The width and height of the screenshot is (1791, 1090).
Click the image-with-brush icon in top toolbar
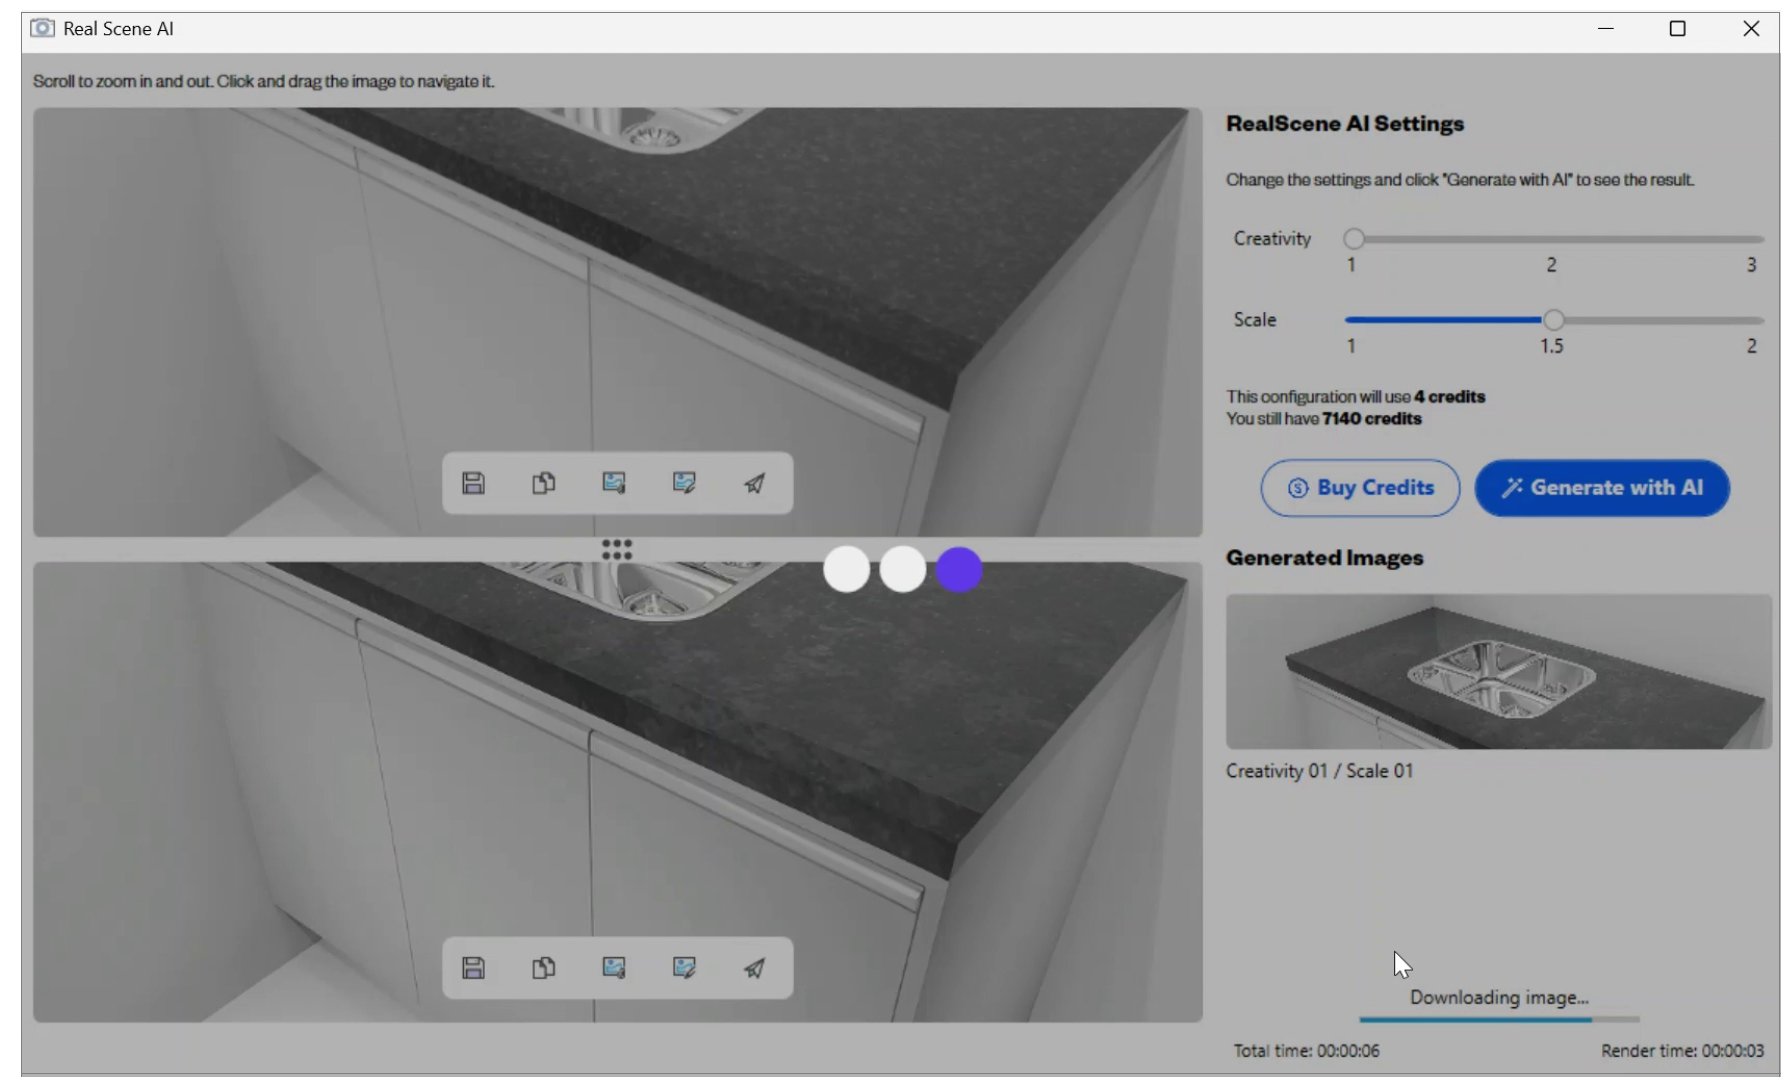(614, 484)
